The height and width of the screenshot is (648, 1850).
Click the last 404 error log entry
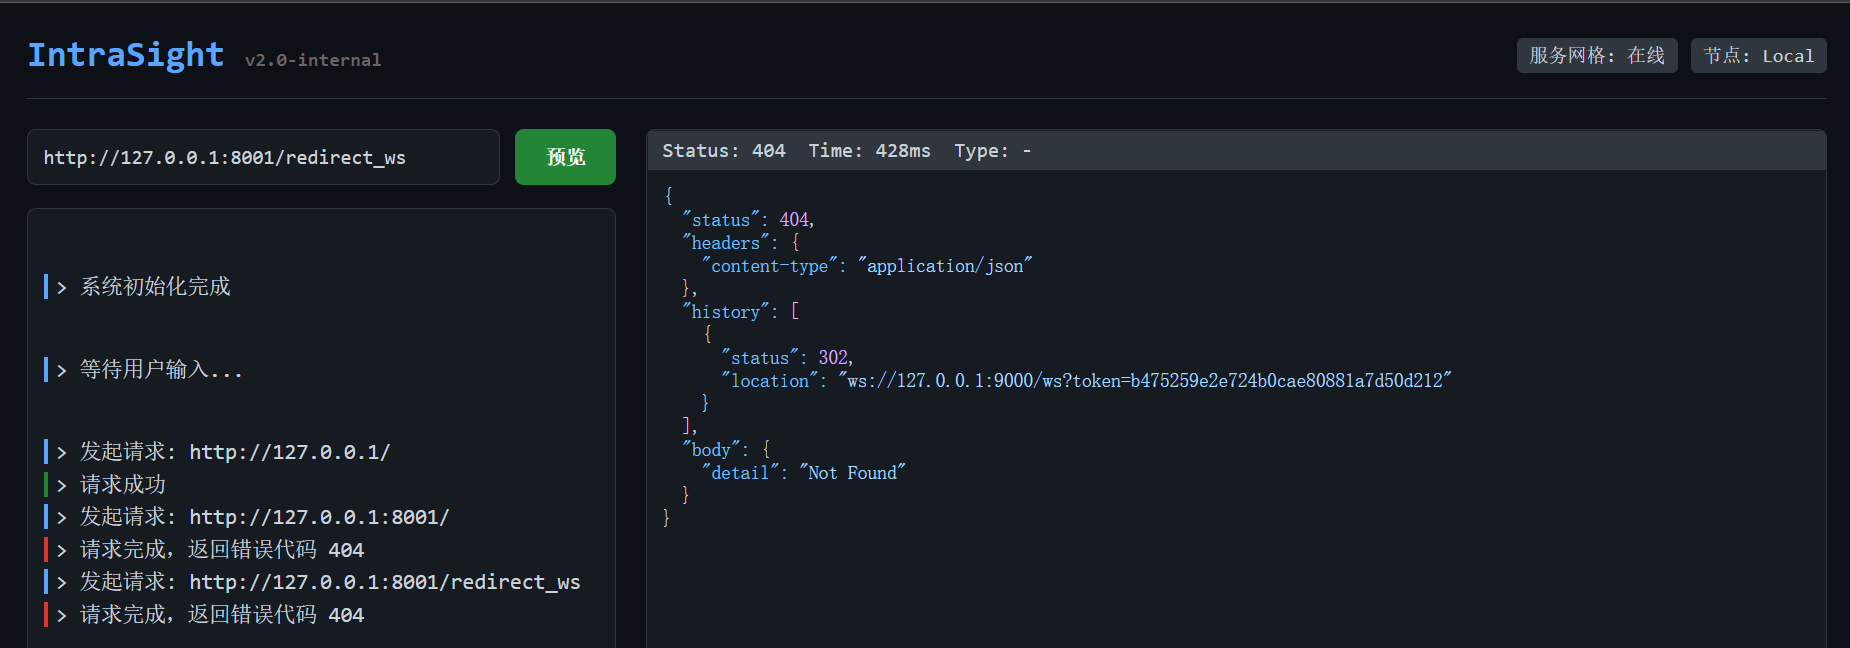pos(222,615)
